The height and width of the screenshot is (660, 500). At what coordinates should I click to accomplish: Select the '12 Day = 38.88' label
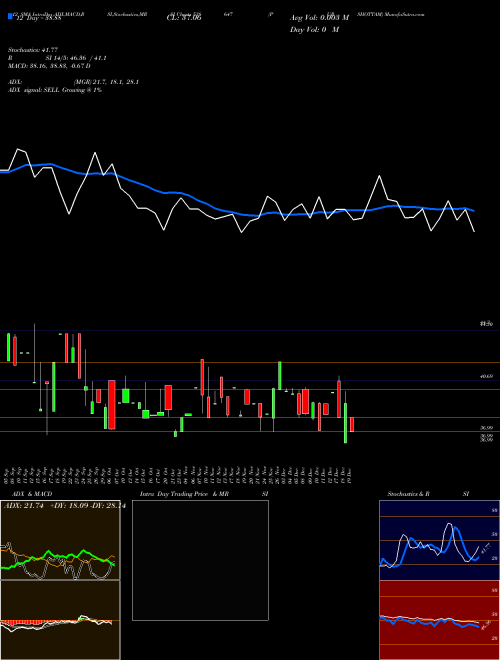coord(37,18)
